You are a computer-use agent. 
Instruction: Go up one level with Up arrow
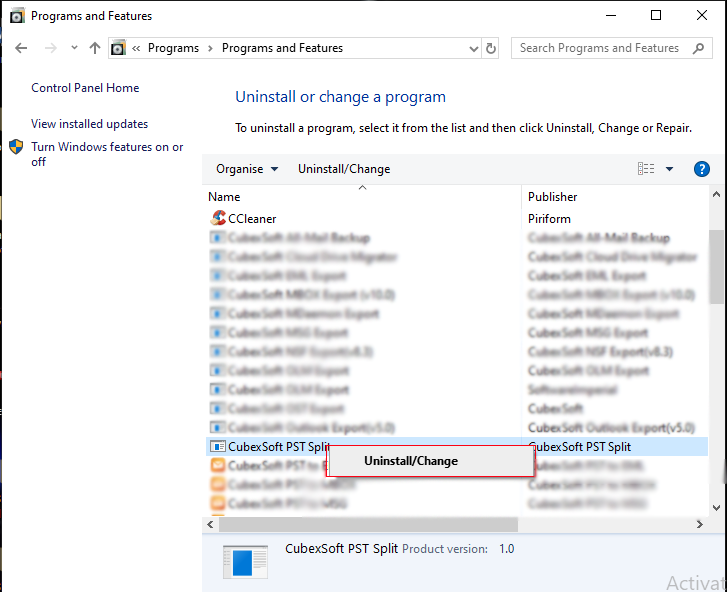click(95, 48)
